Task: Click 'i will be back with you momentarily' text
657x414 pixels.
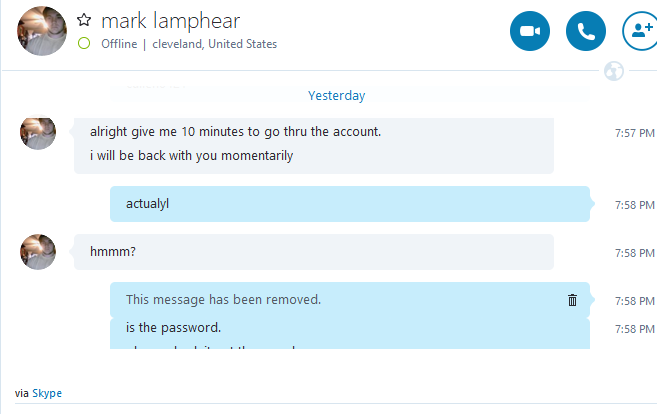Action: click(x=191, y=155)
